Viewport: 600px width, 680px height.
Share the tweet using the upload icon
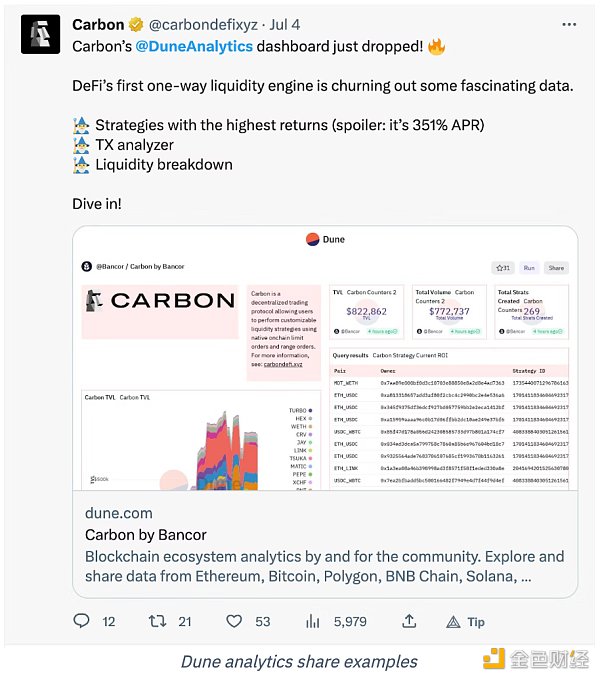(x=409, y=621)
